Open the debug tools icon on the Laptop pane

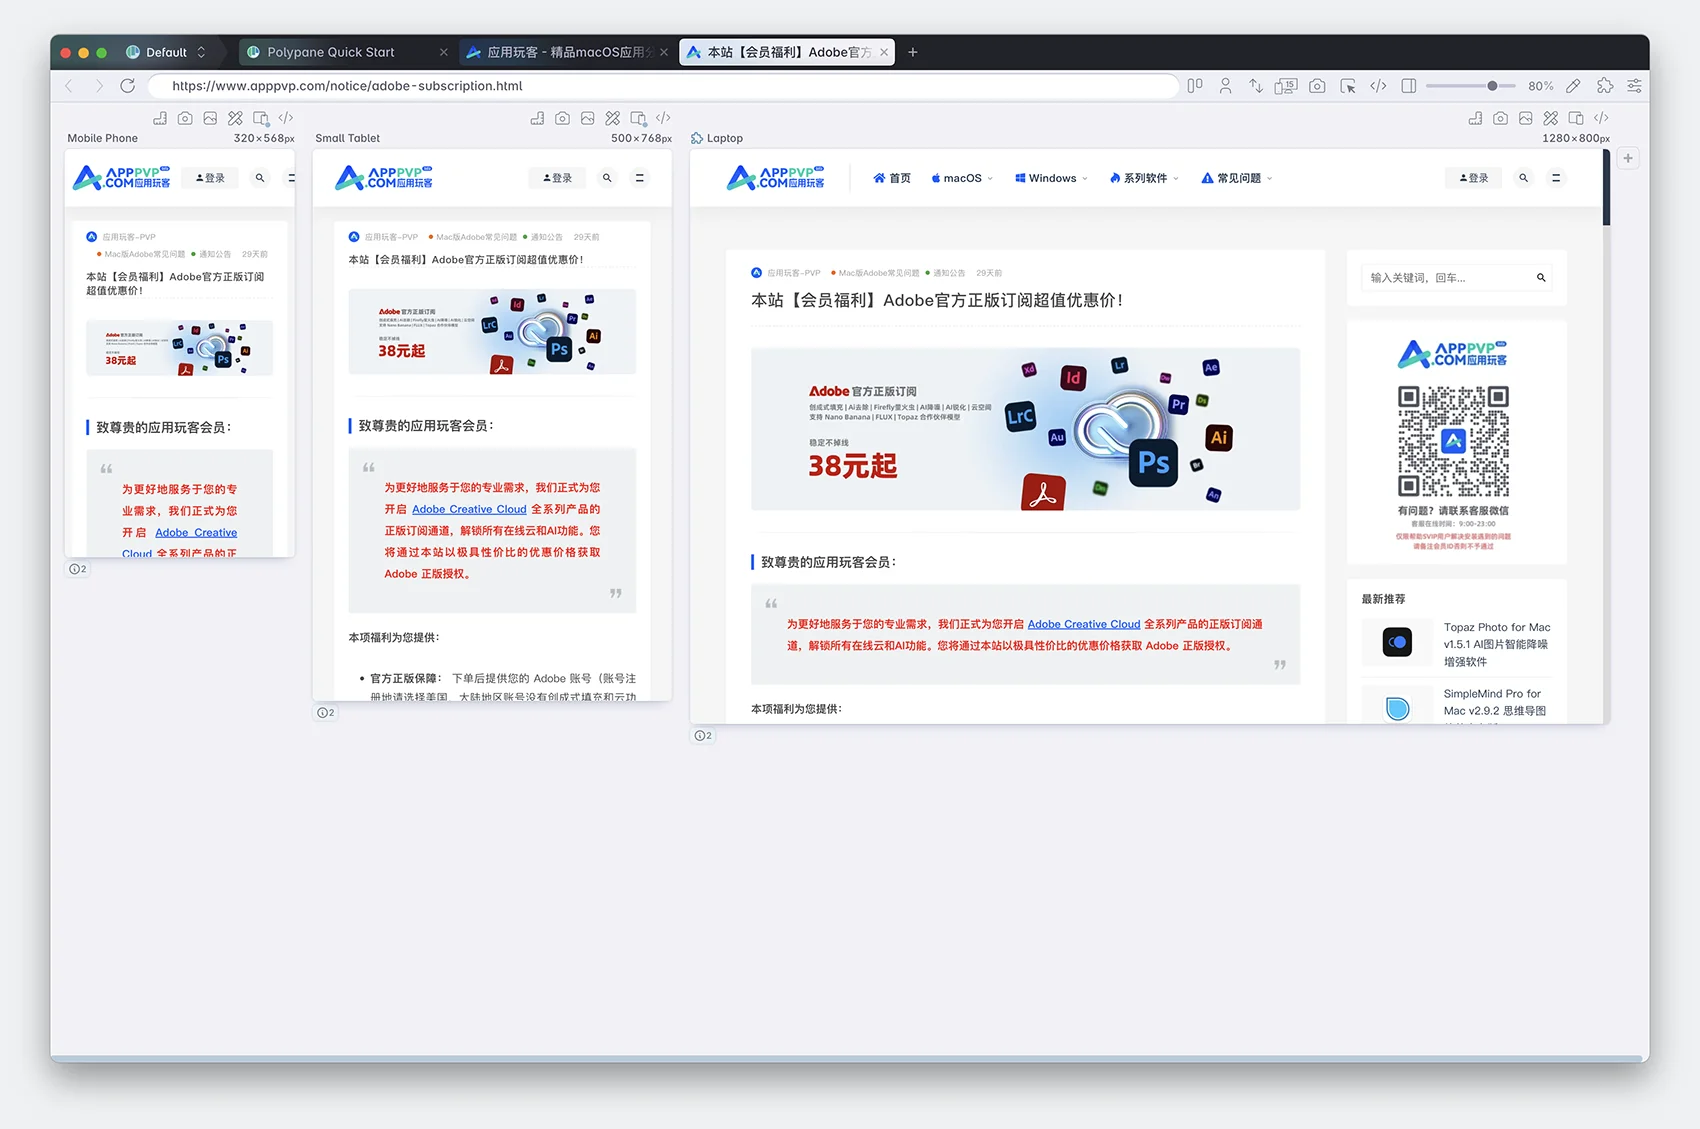(x=1550, y=118)
